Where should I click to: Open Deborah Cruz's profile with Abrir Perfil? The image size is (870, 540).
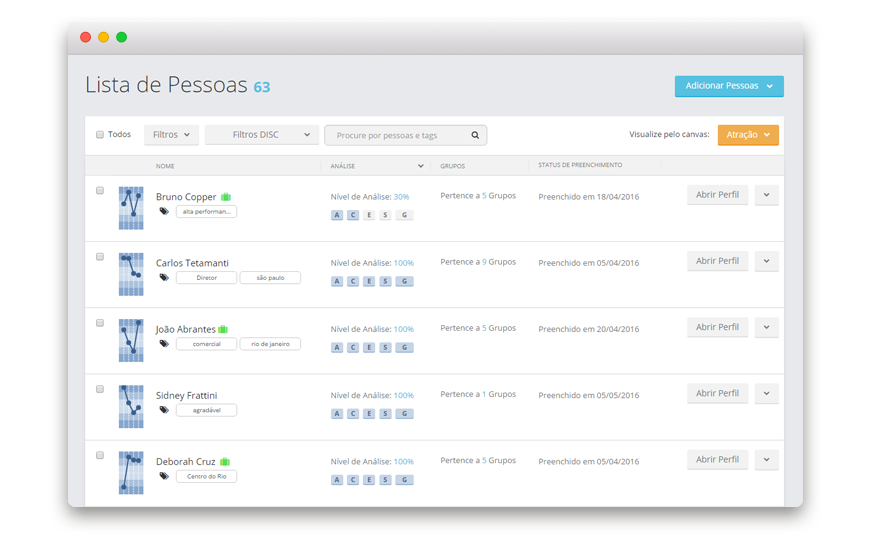[x=717, y=460]
